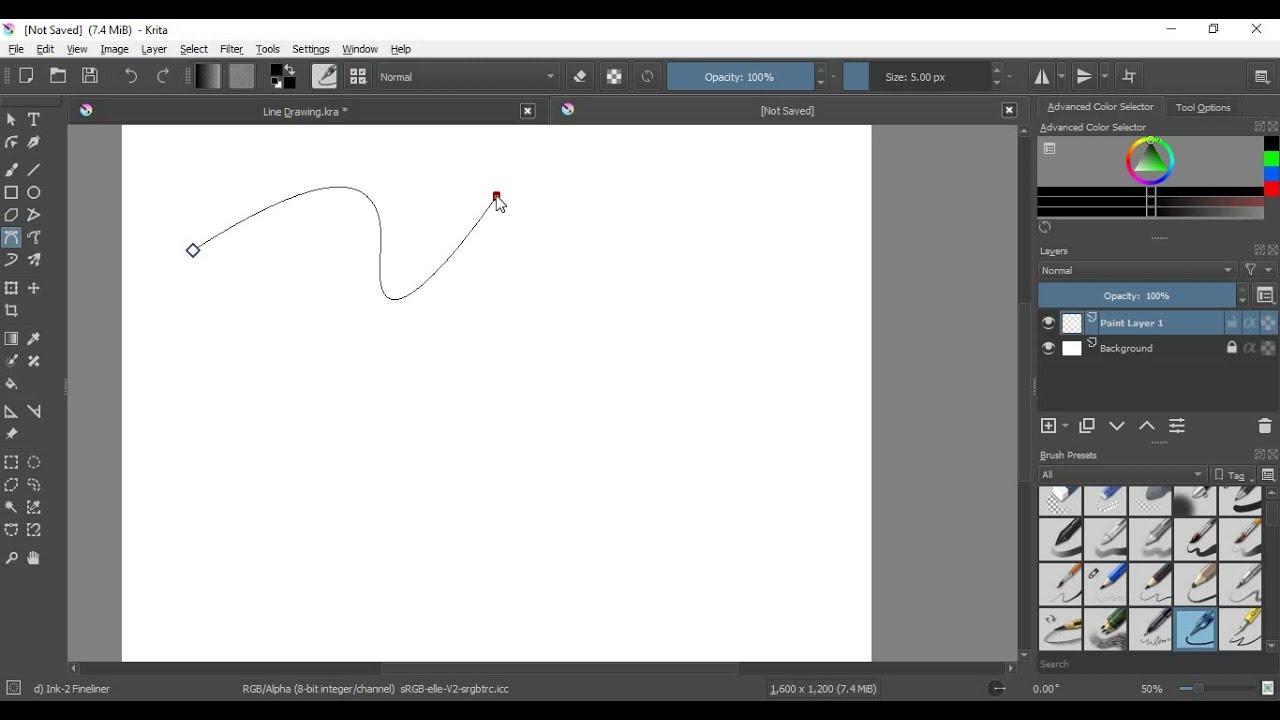
Task: Save the document with floppy icon
Action: (90, 76)
